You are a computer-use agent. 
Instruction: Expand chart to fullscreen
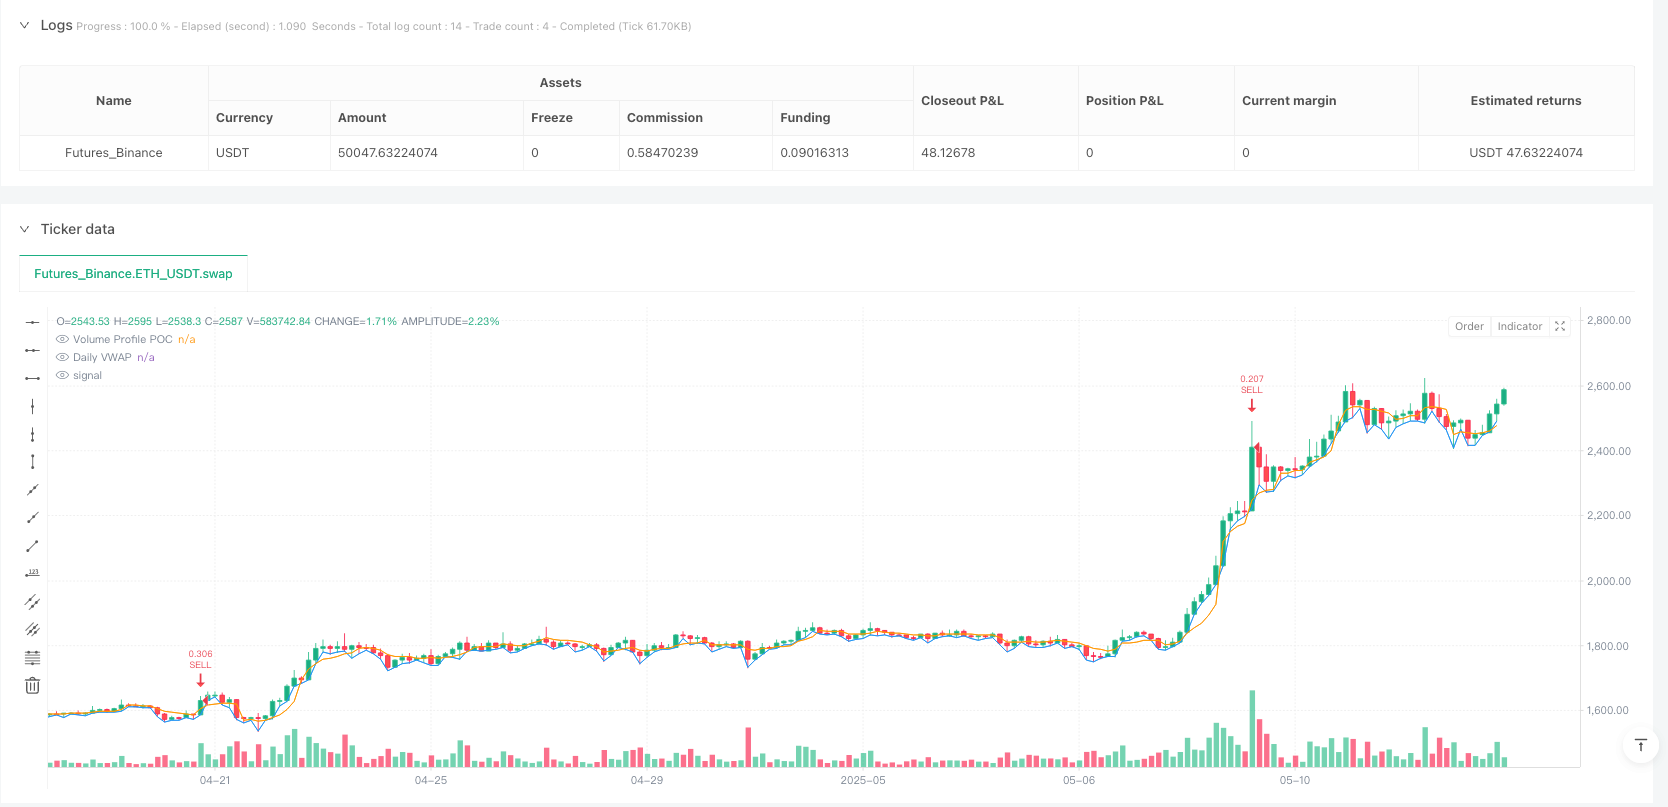[1559, 327]
